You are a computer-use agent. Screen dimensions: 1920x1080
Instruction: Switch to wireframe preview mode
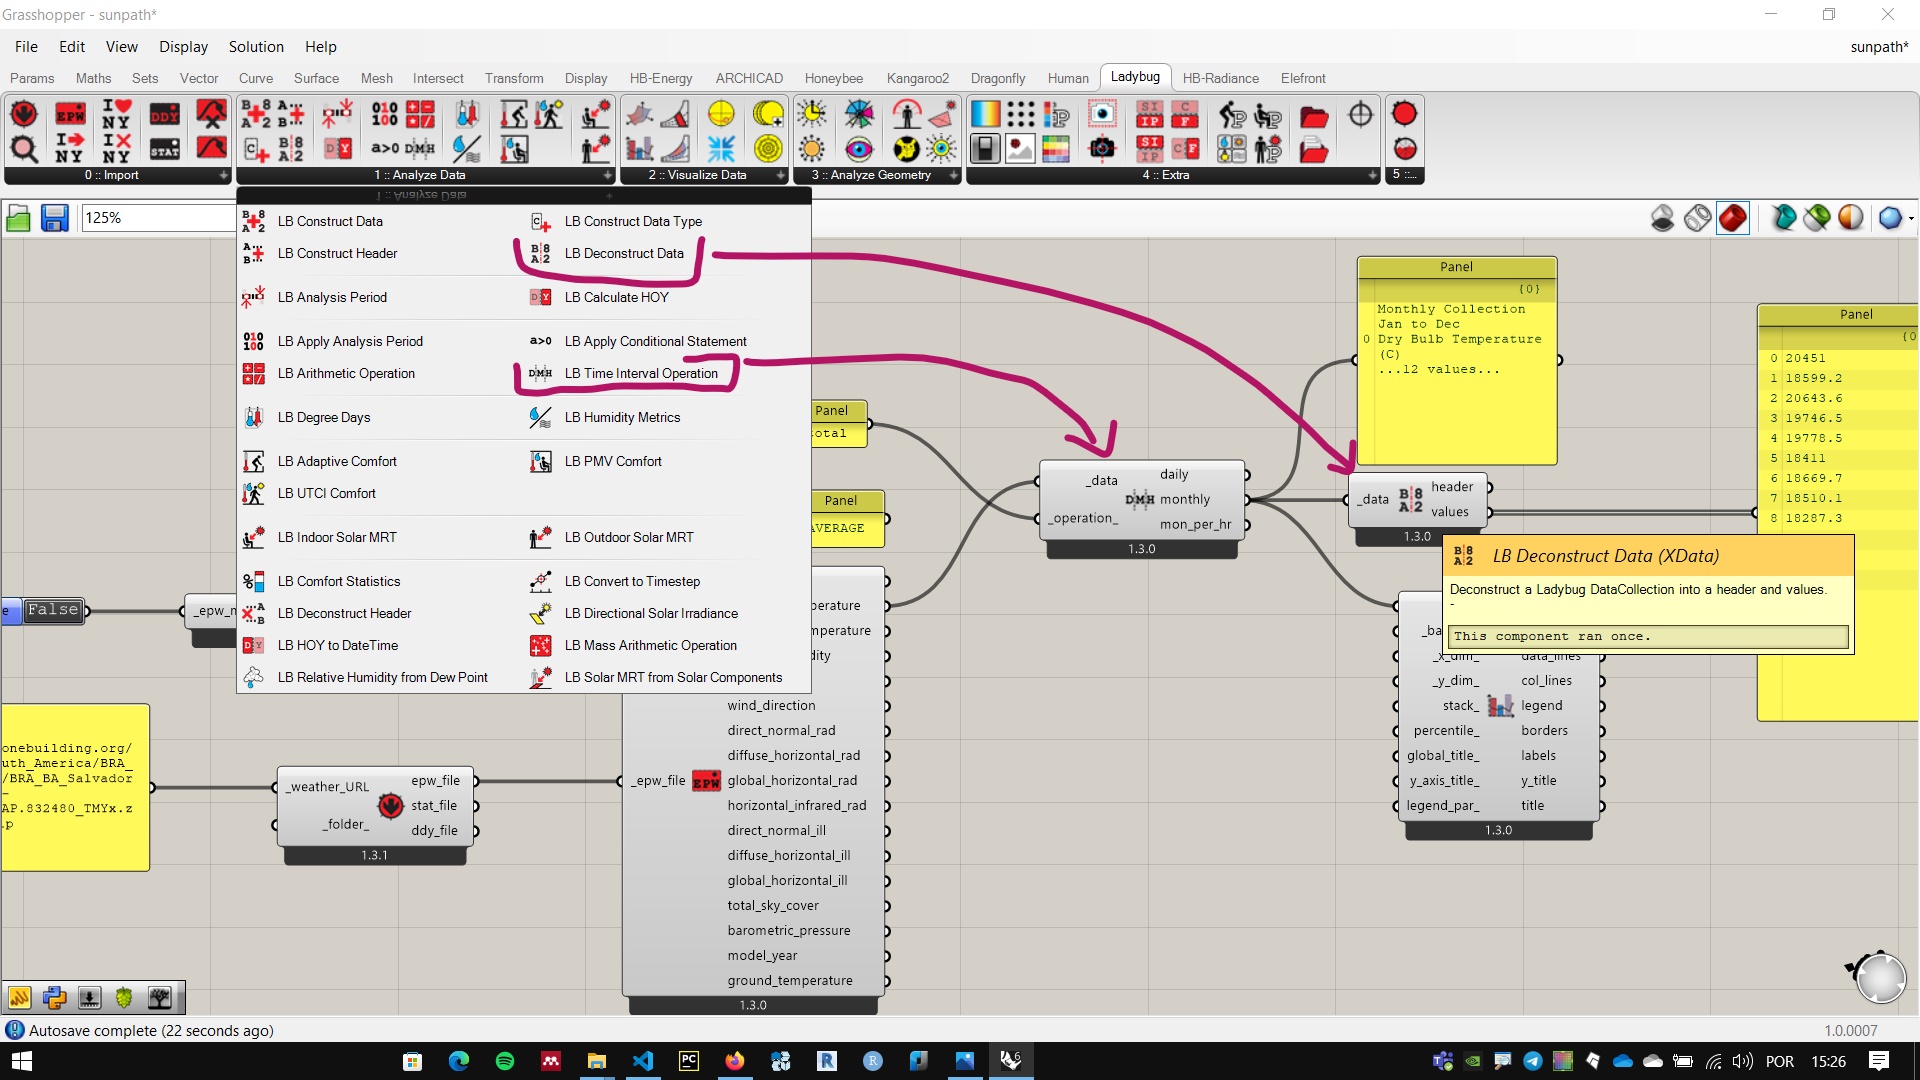[x=1697, y=218]
